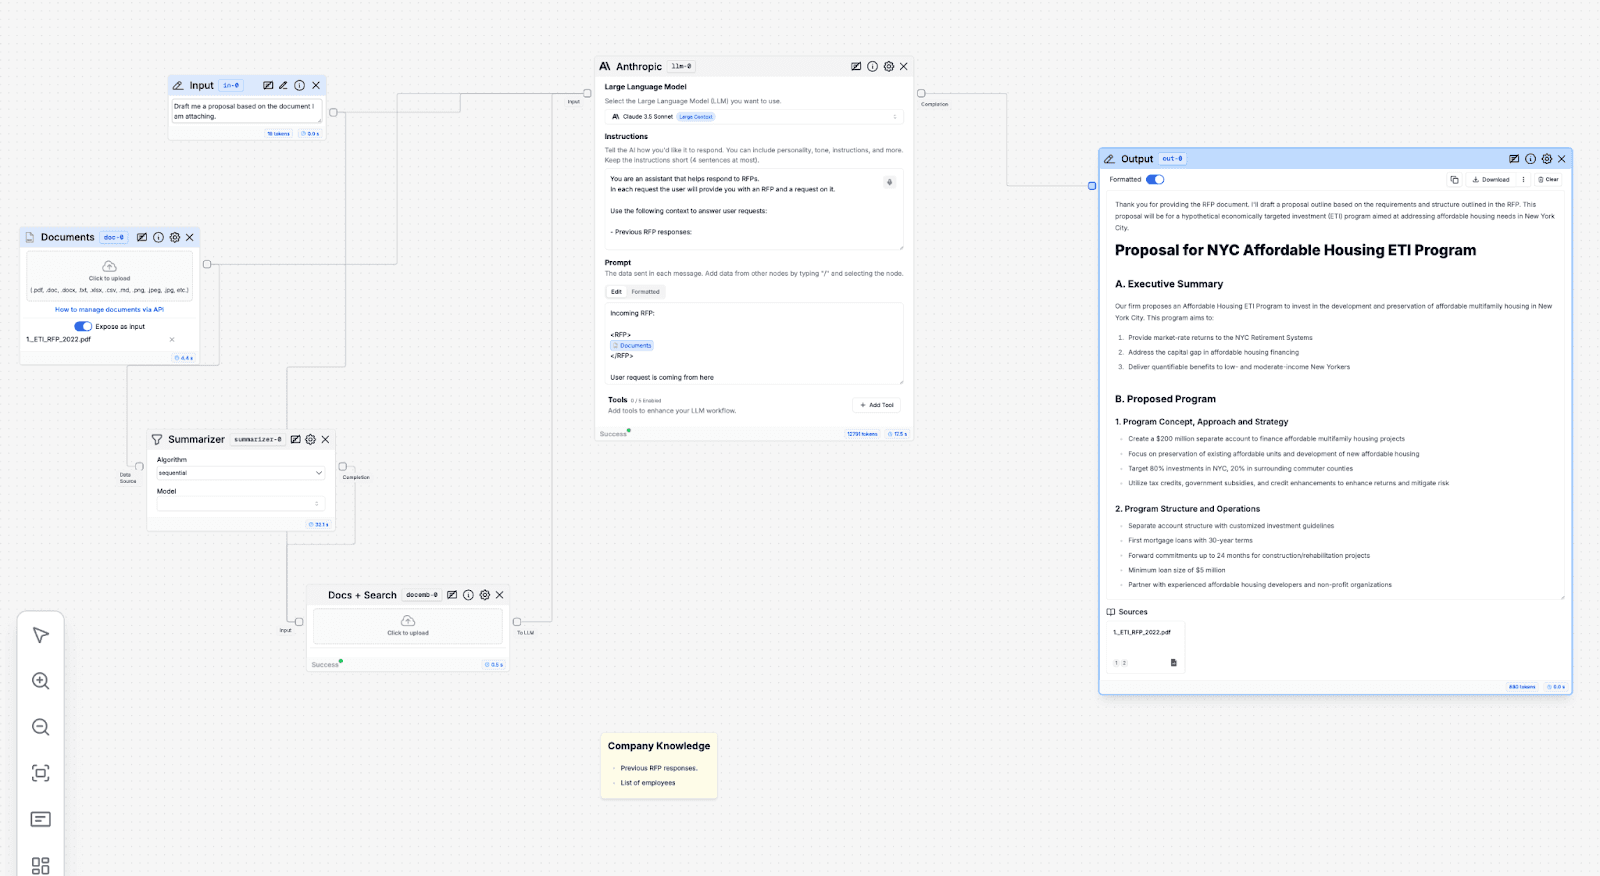
Task: Open Output node settings gear
Action: pyautogui.click(x=1547, y=159)
